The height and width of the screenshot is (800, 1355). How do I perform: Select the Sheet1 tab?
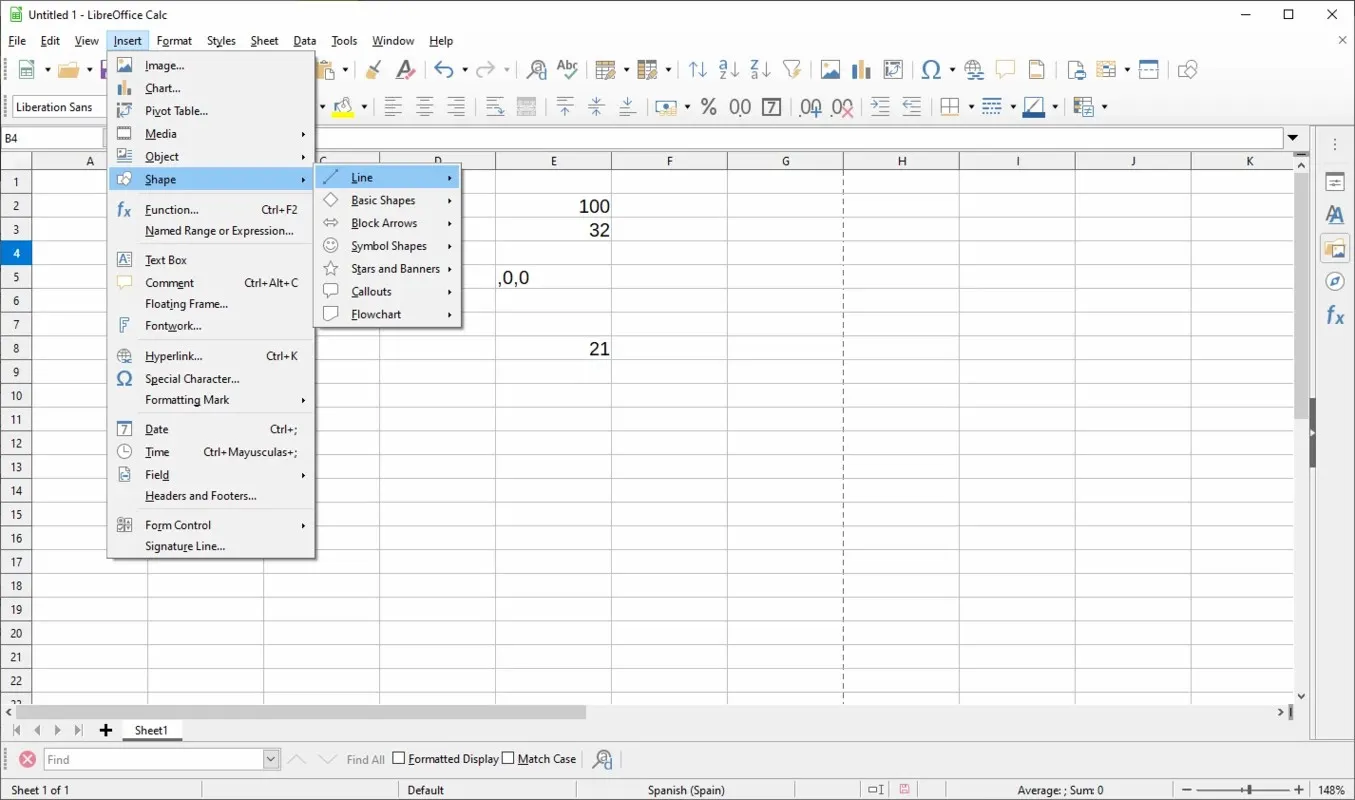151,731
